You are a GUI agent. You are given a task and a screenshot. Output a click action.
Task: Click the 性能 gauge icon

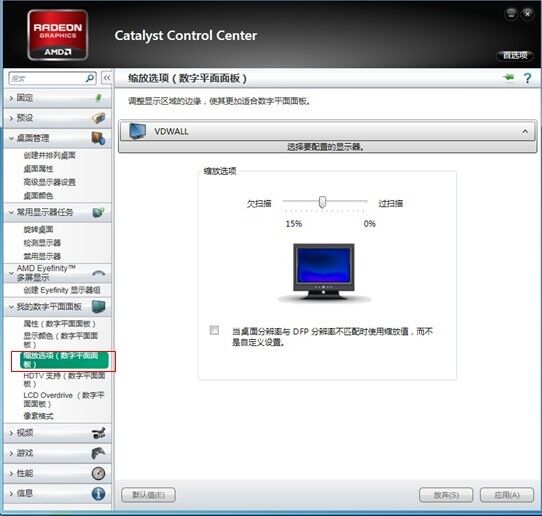point(99,473)
